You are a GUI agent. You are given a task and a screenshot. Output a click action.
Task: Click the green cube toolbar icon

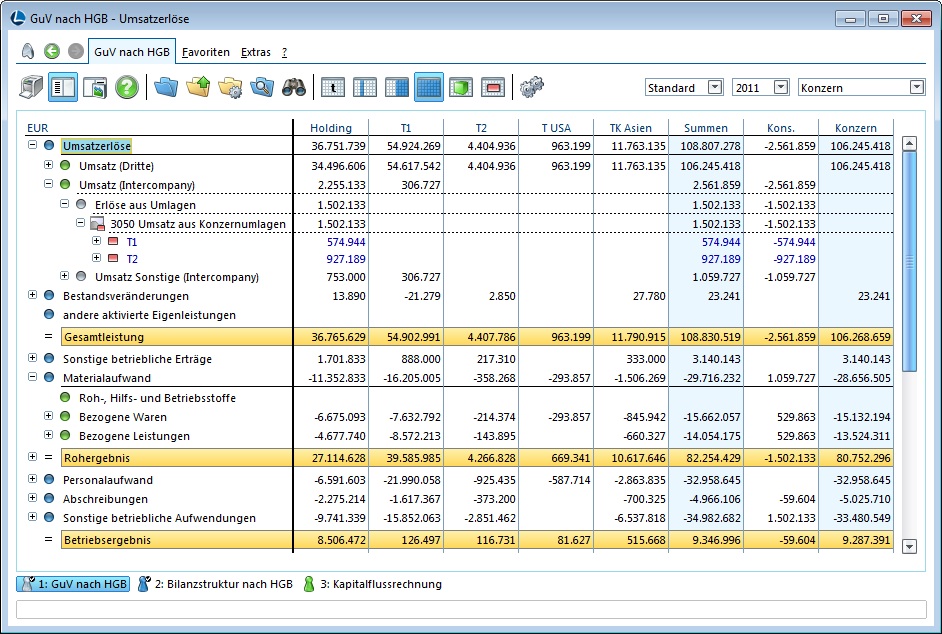[x=460, y=87]
